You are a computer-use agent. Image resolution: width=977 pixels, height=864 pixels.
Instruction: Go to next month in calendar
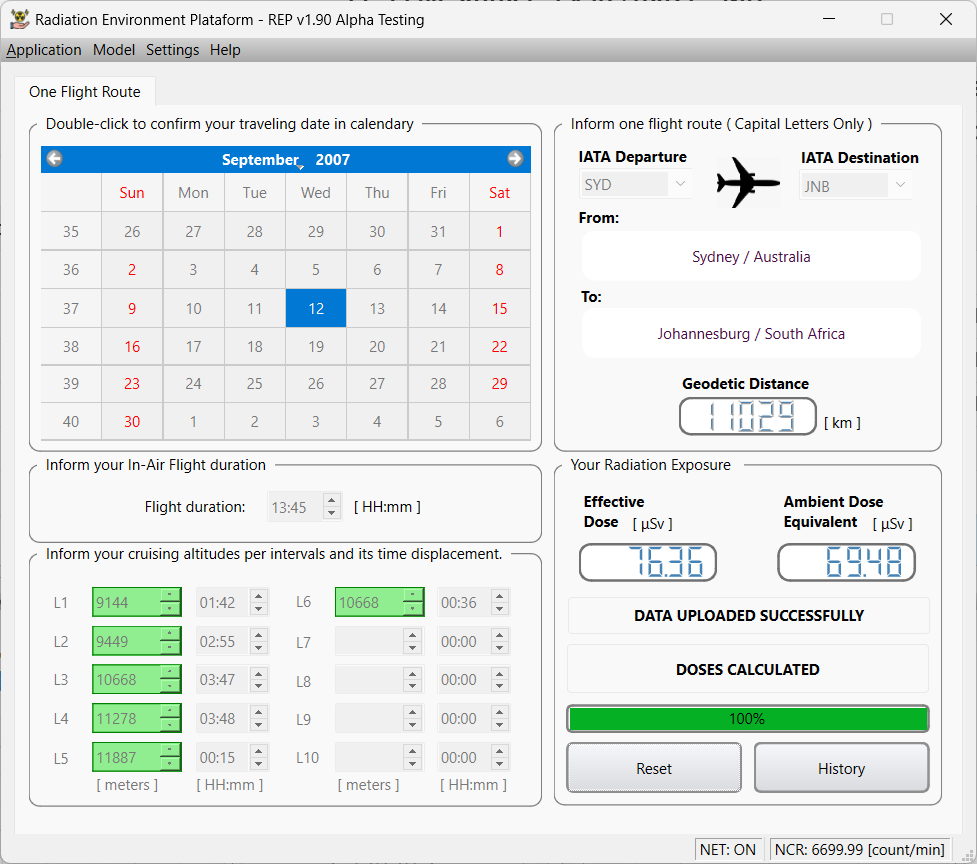(515, 159)
